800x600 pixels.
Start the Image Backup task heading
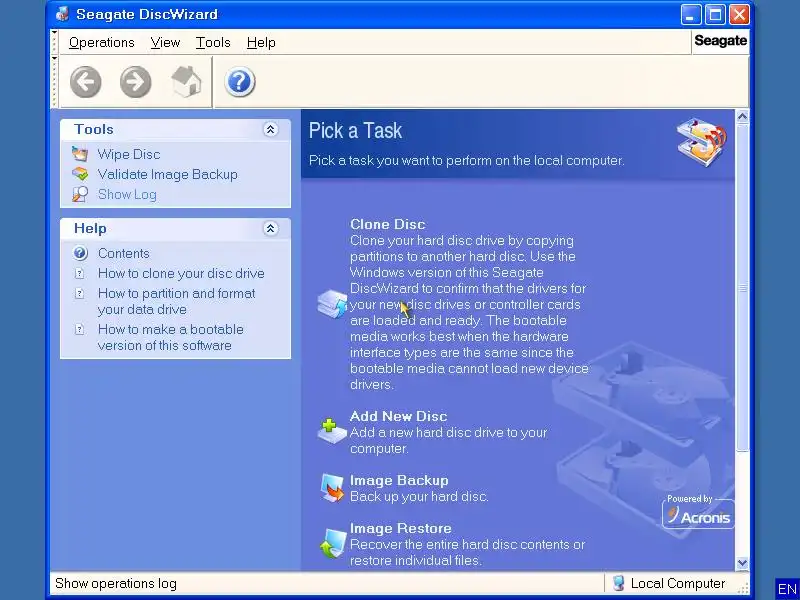coord(399,480)
